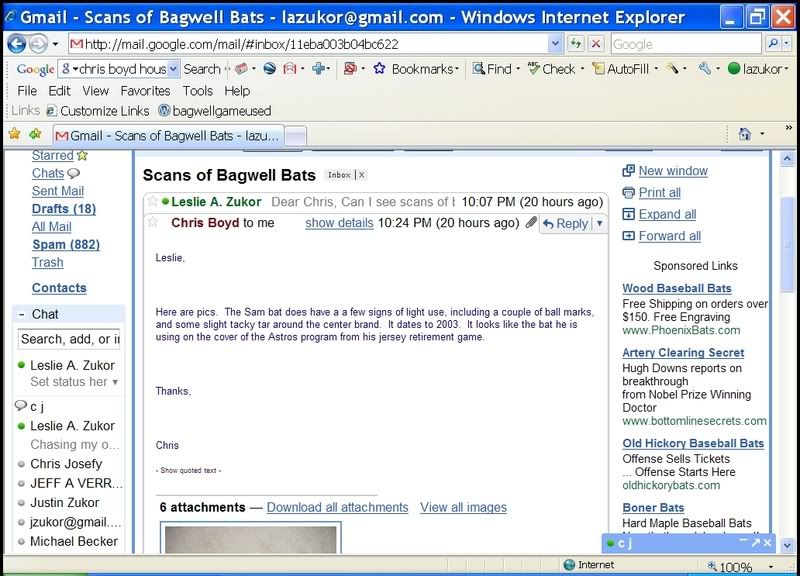Click the Google Toolbar news icon

[x=241, y=68]
